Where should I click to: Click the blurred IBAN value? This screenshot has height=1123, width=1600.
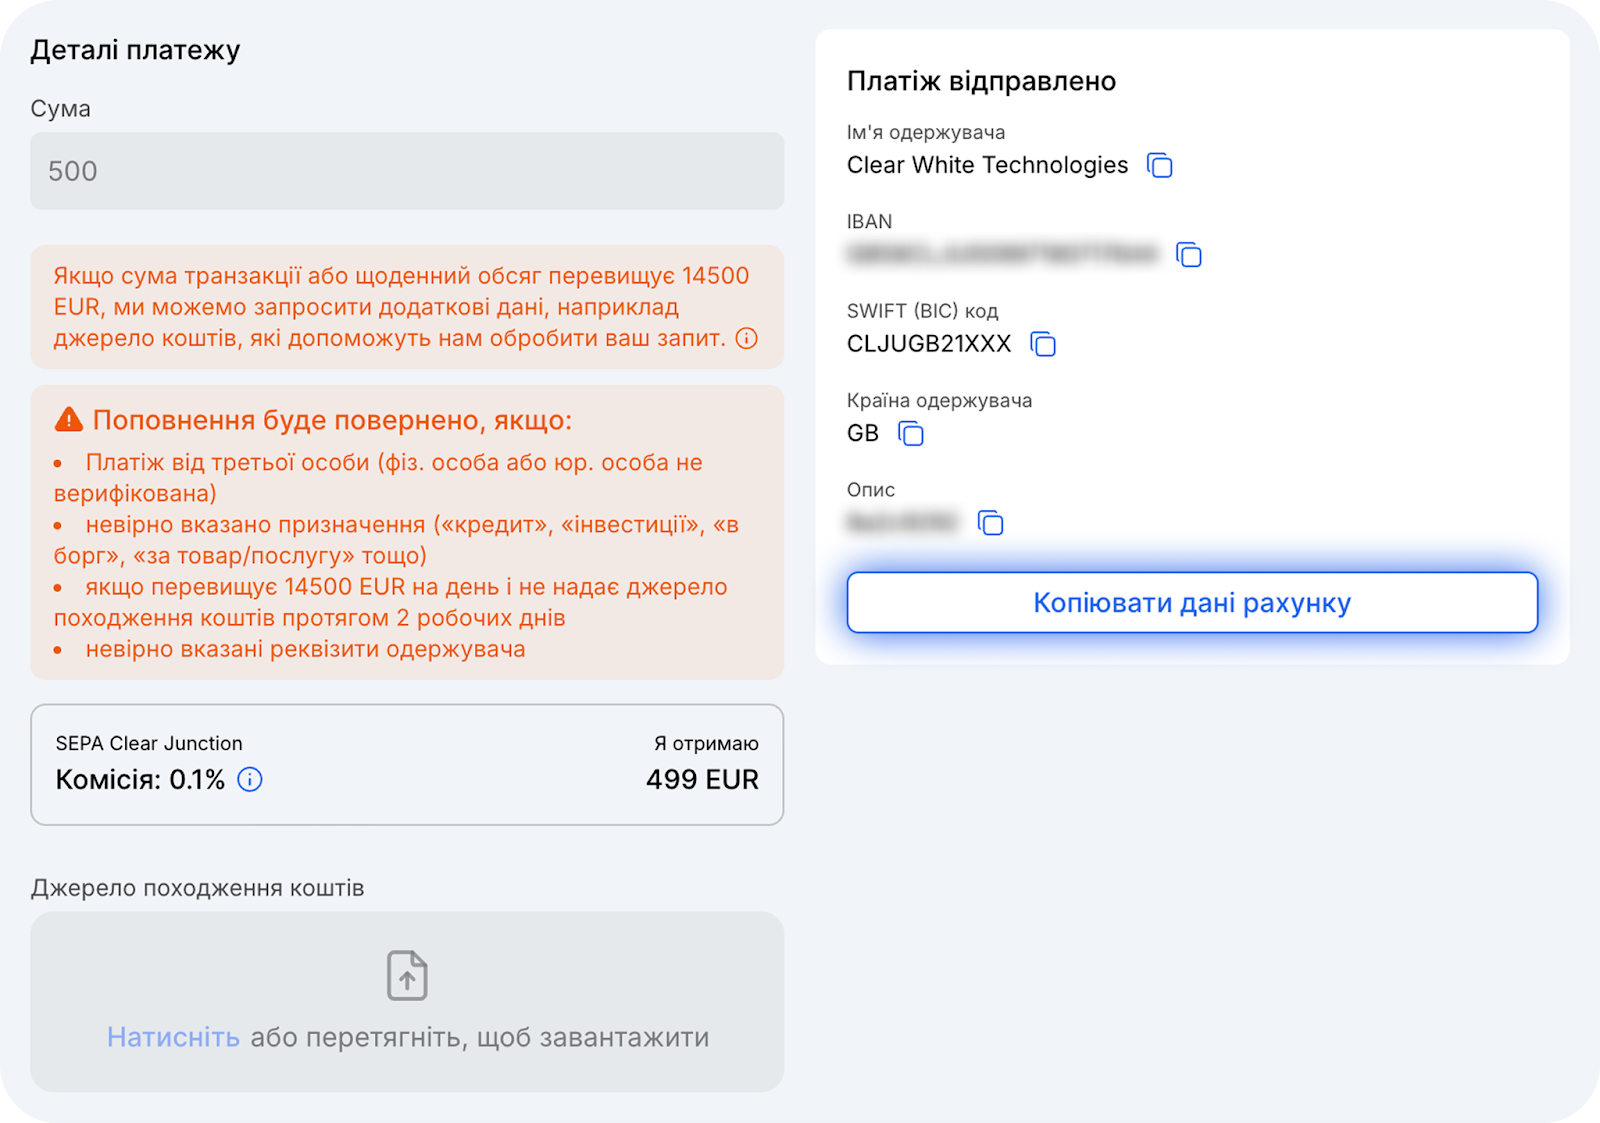1003,254
